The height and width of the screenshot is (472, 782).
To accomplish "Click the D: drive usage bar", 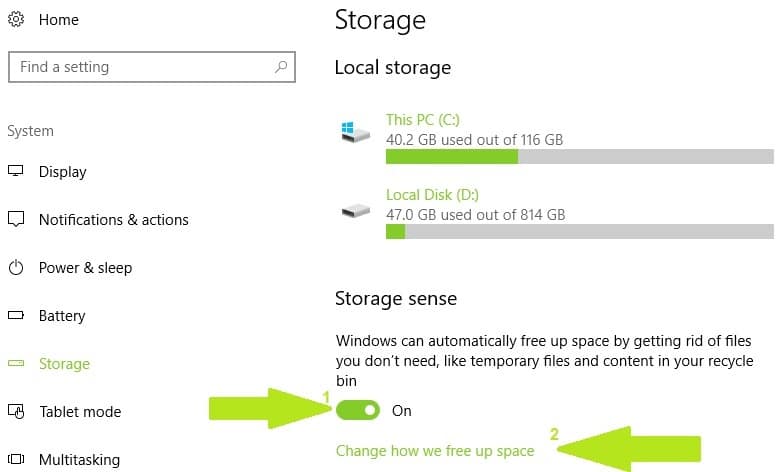I will coord(580,232).
